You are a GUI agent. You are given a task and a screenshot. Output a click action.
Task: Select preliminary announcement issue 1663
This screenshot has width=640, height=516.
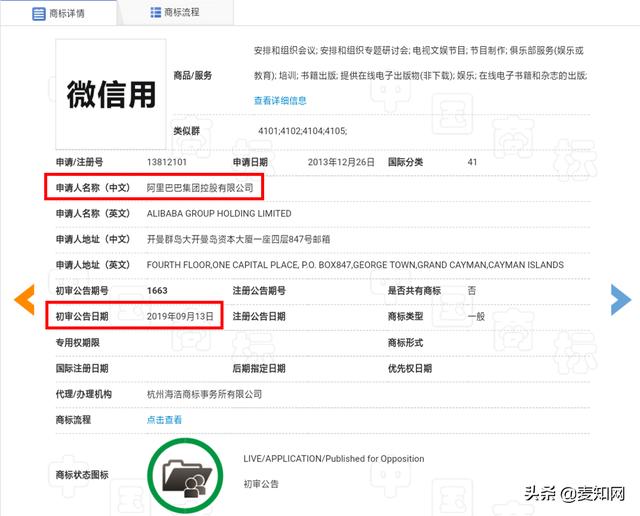[x=157, y=291]
